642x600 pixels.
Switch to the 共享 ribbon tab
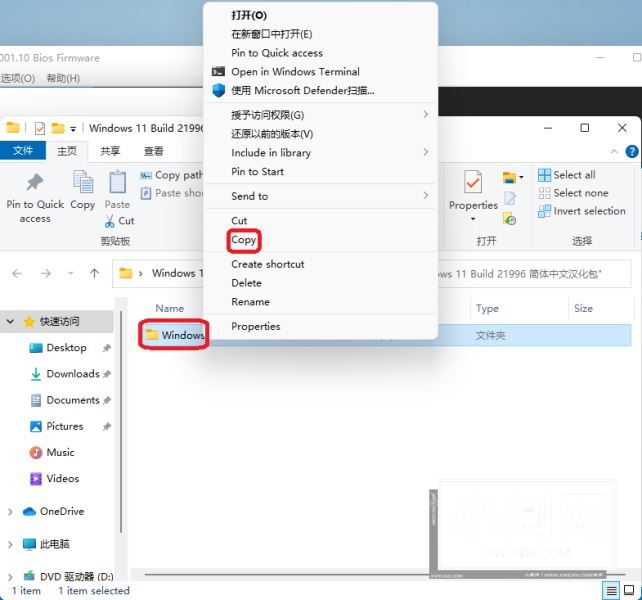click(110, 151)
